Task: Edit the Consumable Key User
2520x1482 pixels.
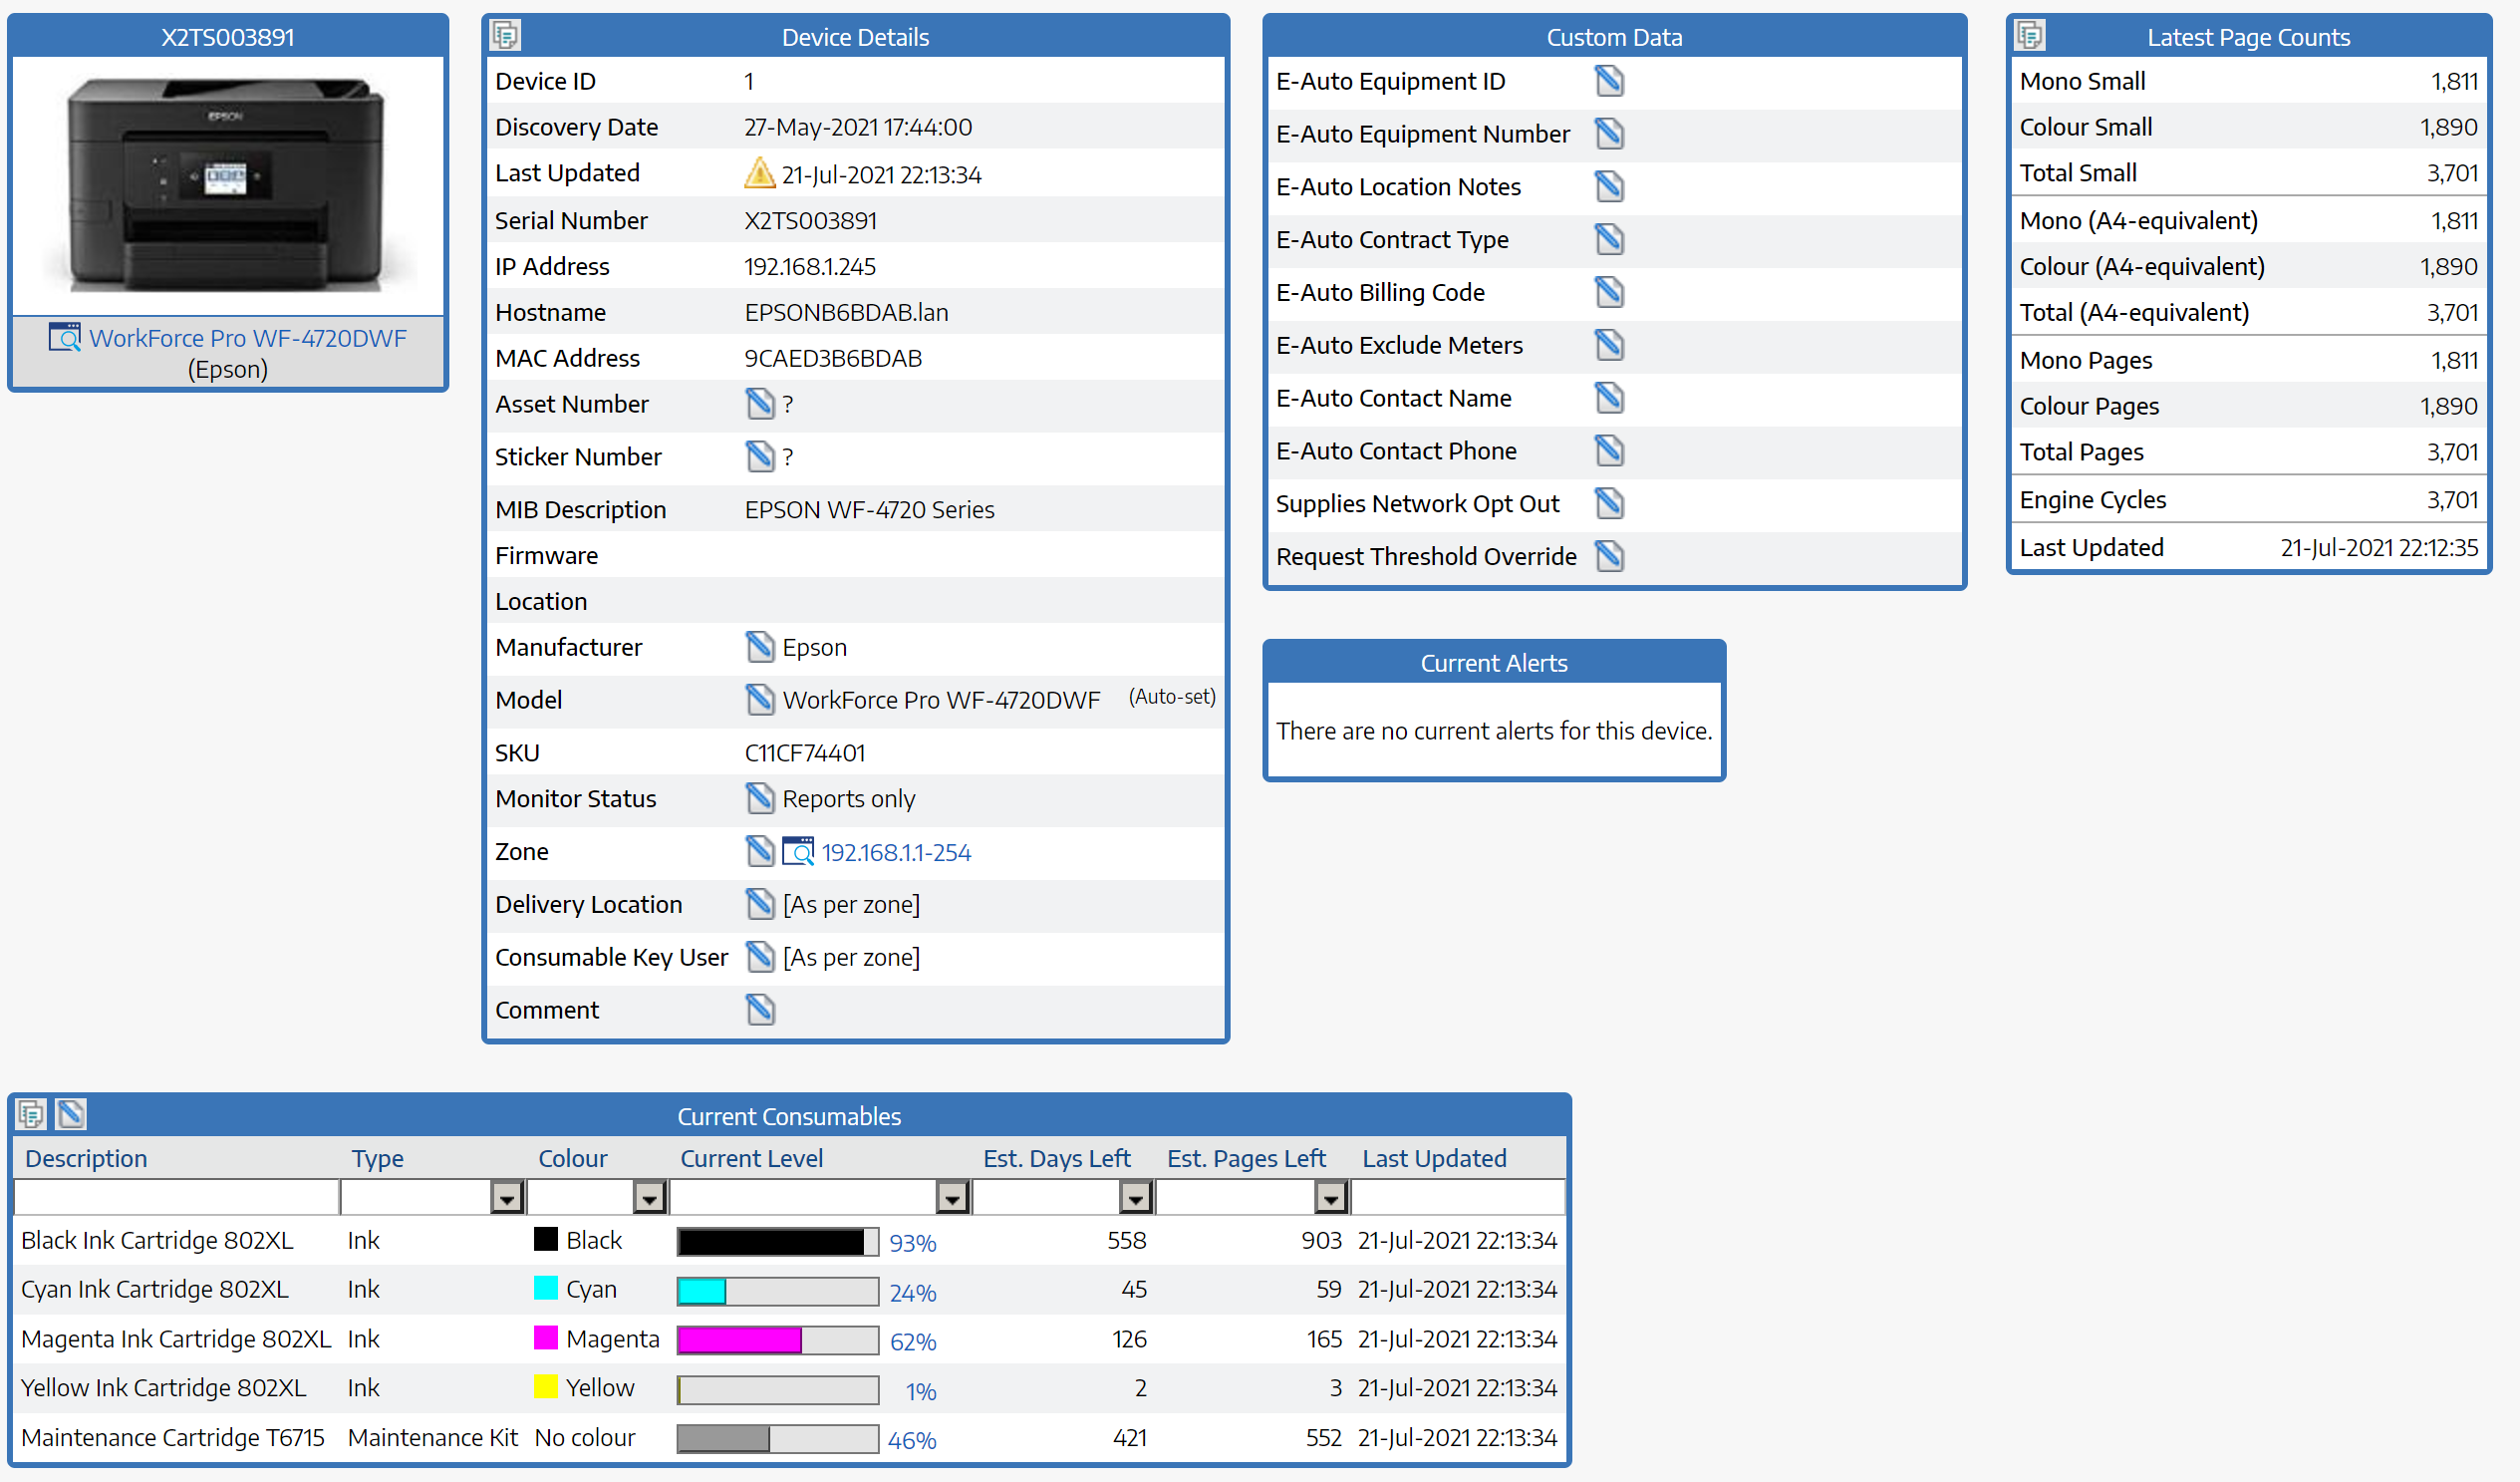Action: coord(760,958)
